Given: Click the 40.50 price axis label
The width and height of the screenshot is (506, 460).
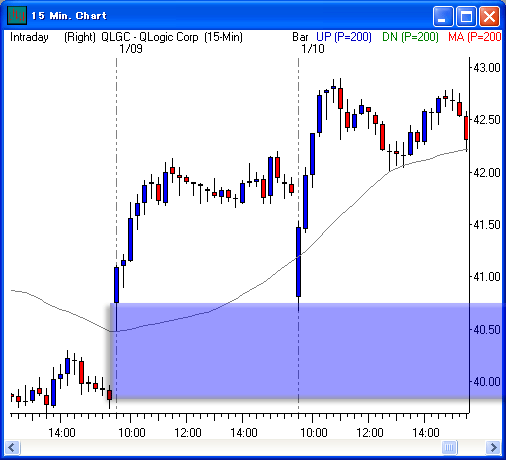Looking at the screenshot, I should [x=487, y=330].
